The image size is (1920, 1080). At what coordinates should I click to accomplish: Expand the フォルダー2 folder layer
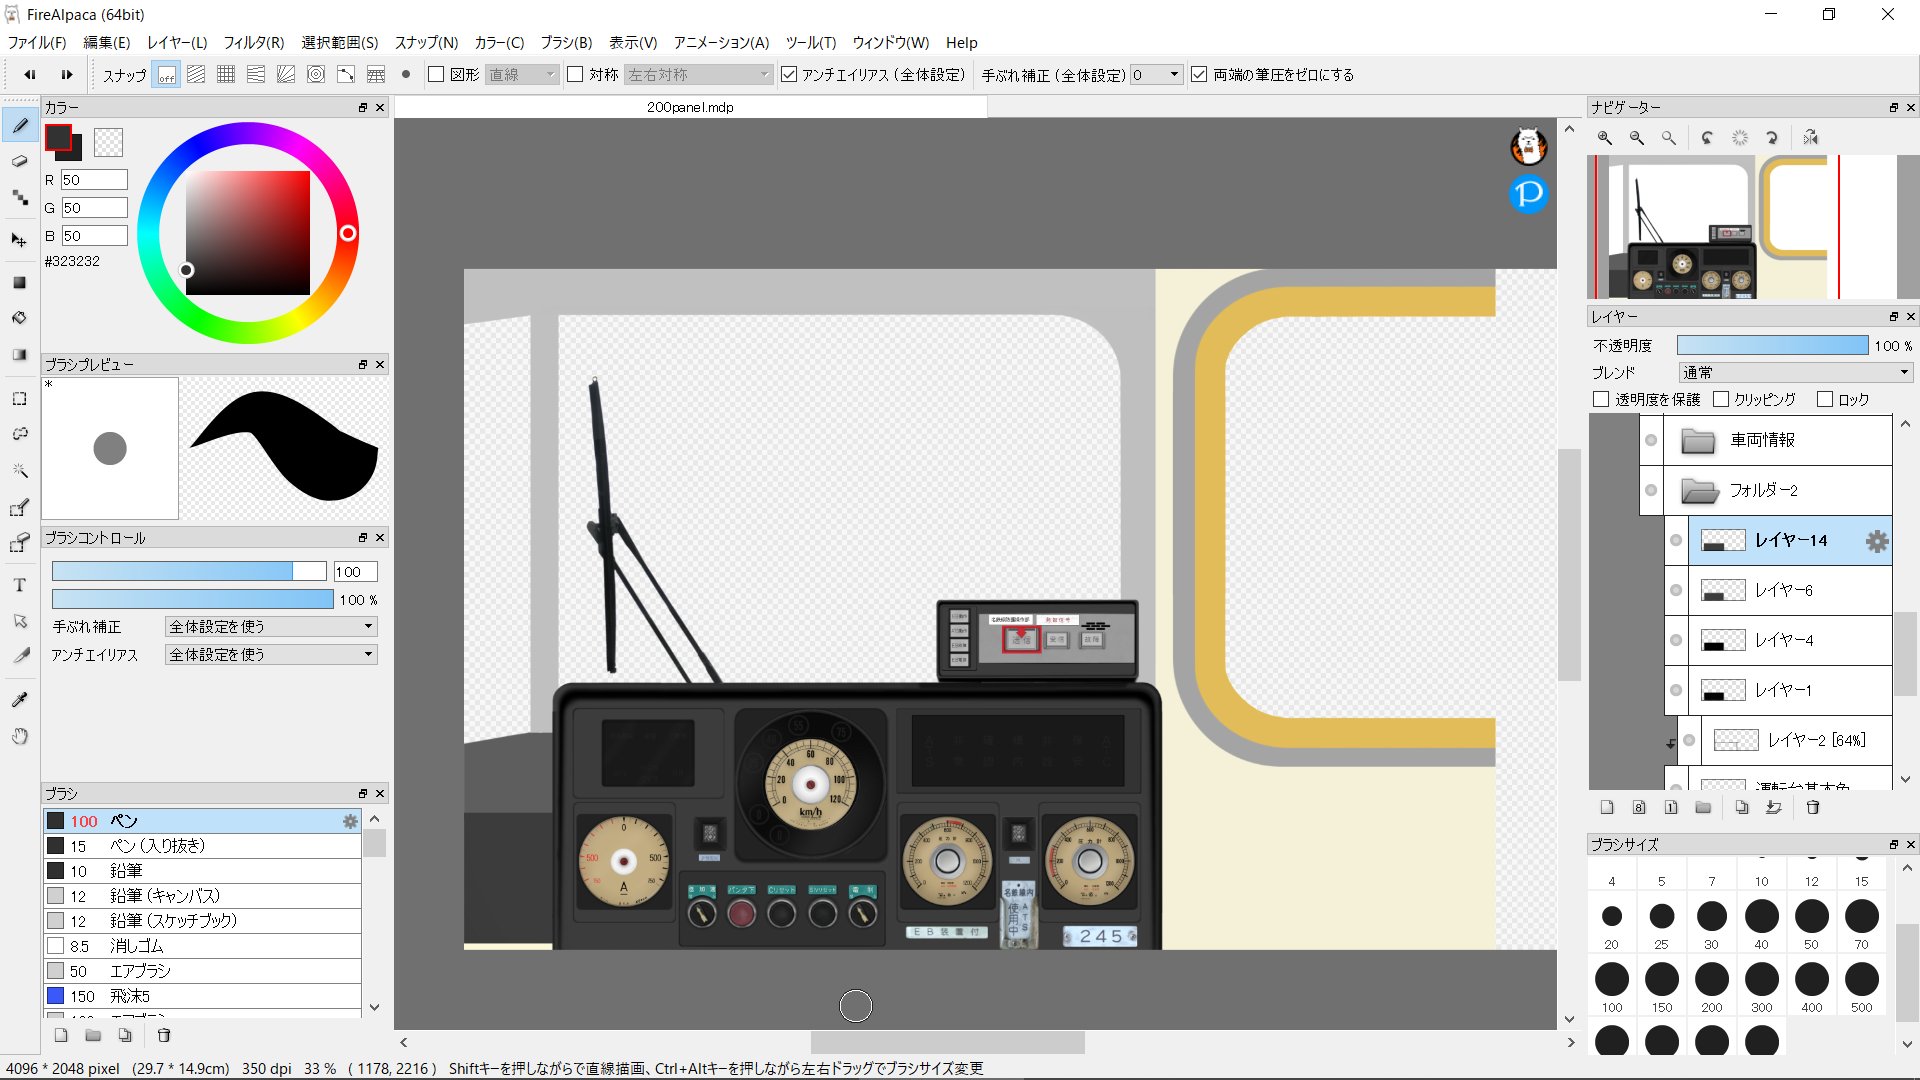tap(1698, 491)
